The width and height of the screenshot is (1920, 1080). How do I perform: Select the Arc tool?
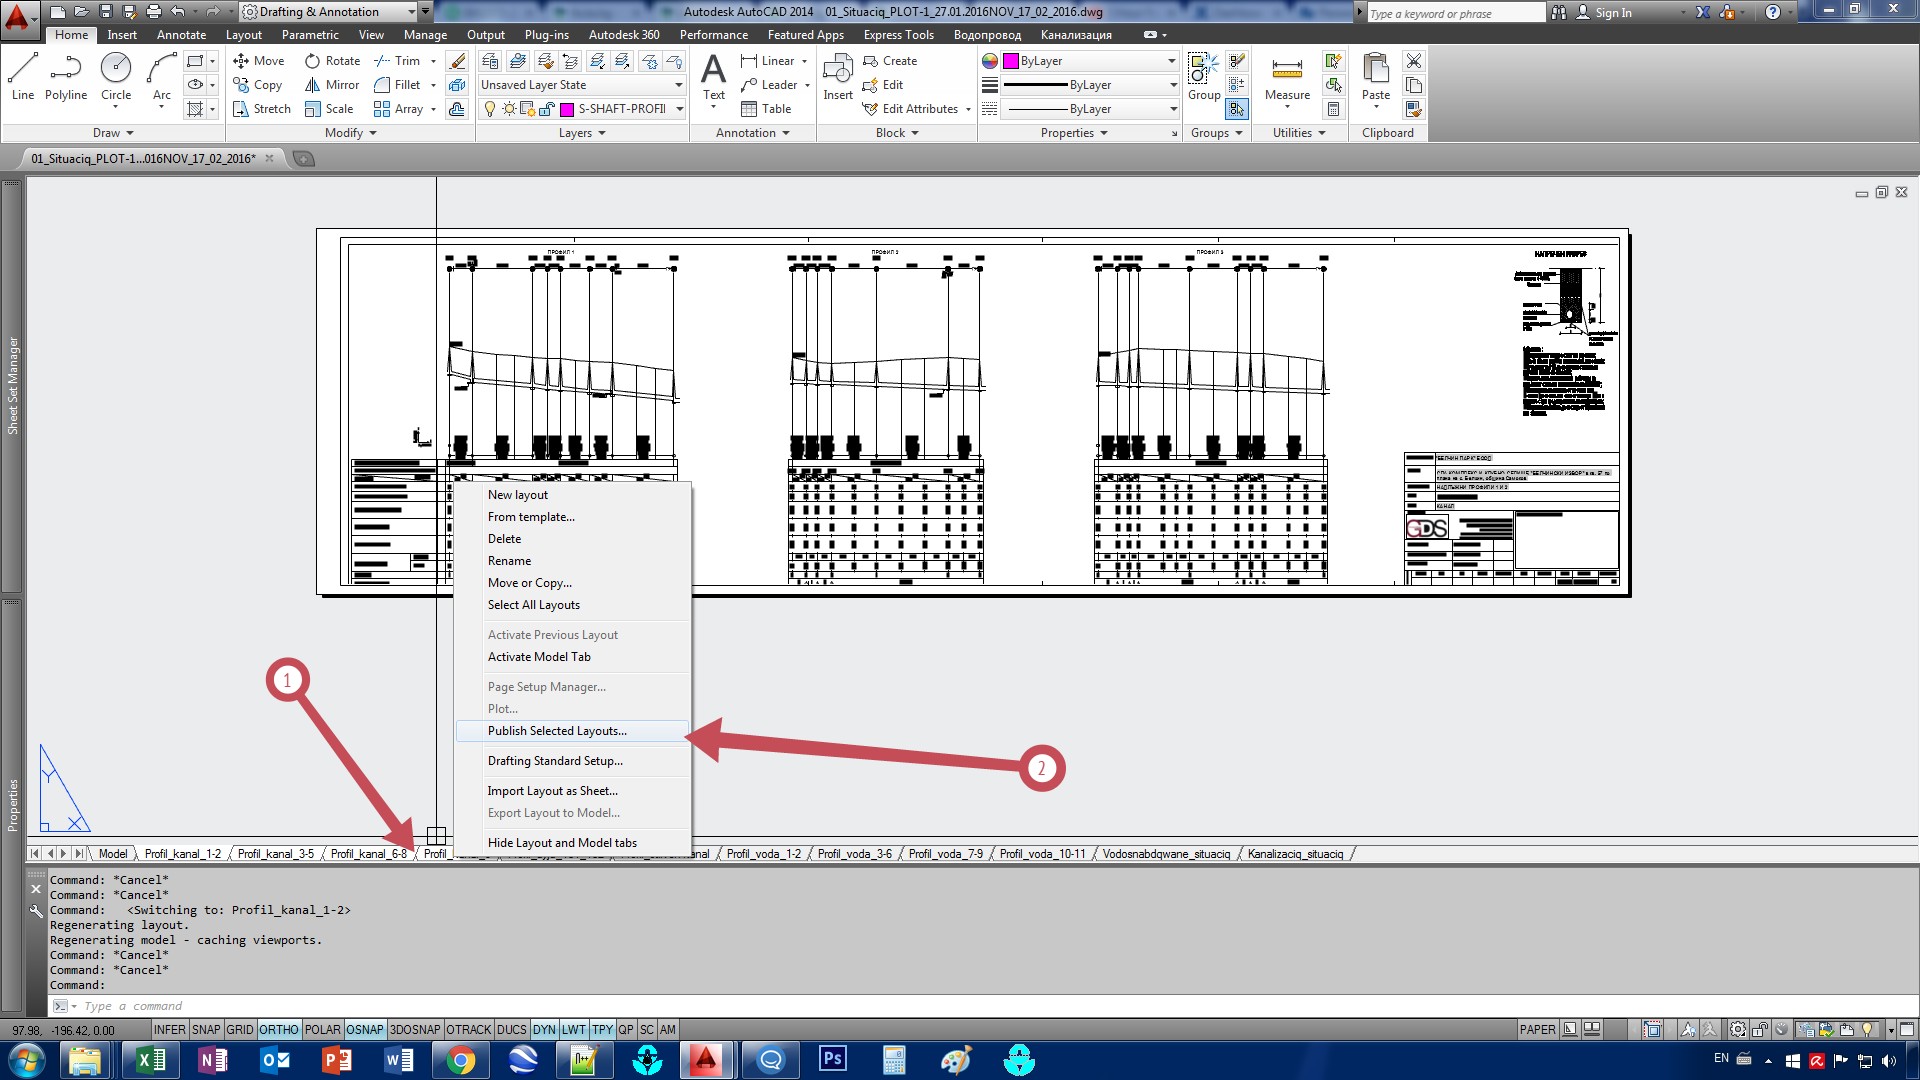(162, 78)
